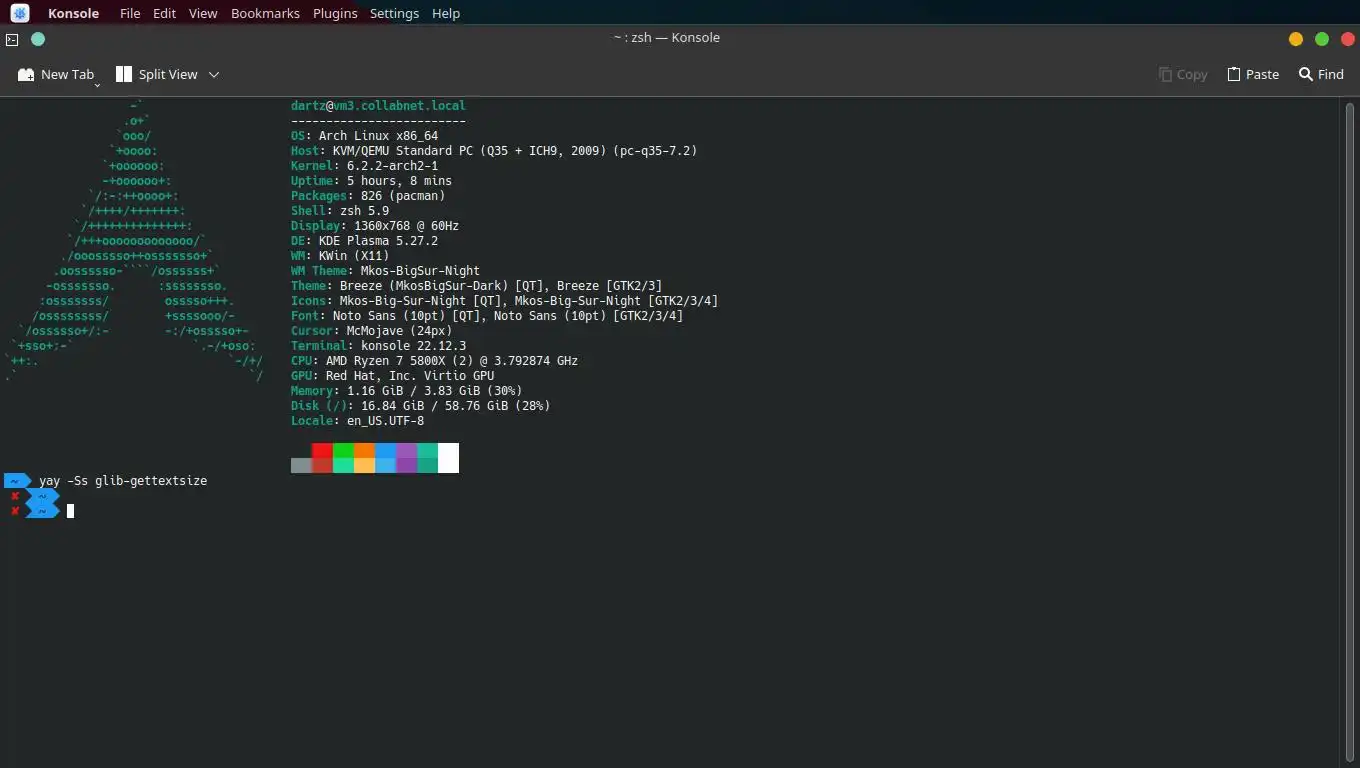This screenshot has height=768, width=1360.
Task: Click the 'OS: Arch Linux x86_64' line
Action: tap(364, 136)
